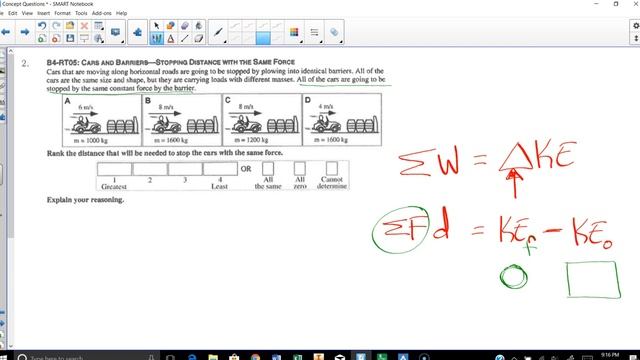Open the color palette grid
This screenshot has width=640, height=360.
pos(294,32)
